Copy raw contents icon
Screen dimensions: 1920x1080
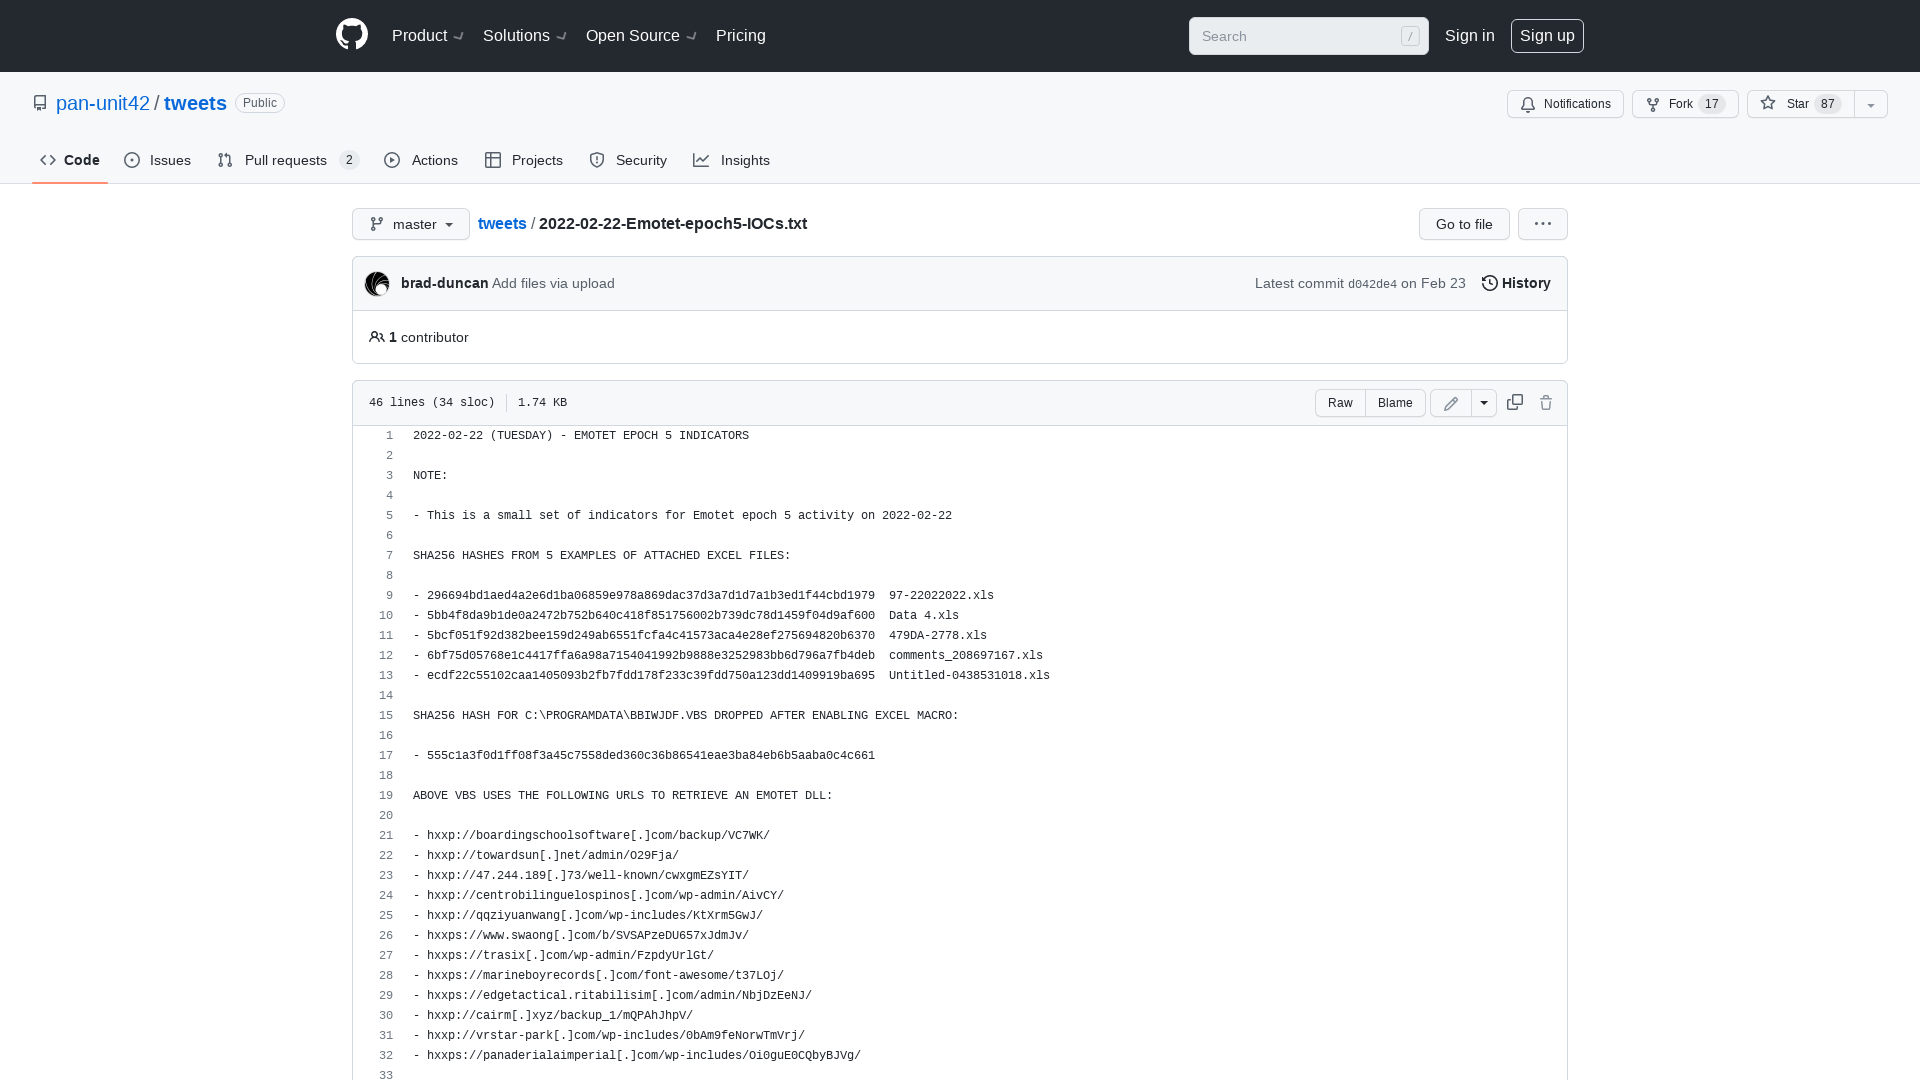(x=1515, y=402)
